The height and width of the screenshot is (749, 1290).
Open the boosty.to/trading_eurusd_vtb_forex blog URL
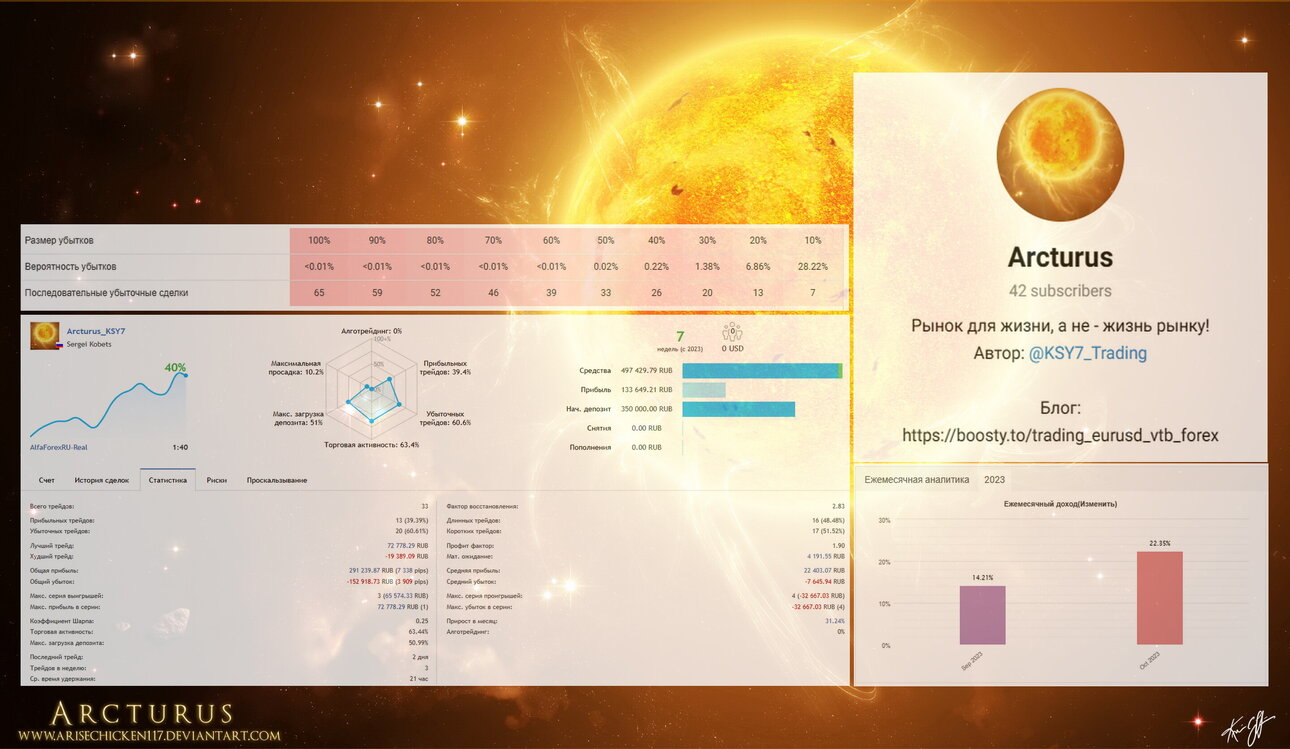(x=1060, y=435)
